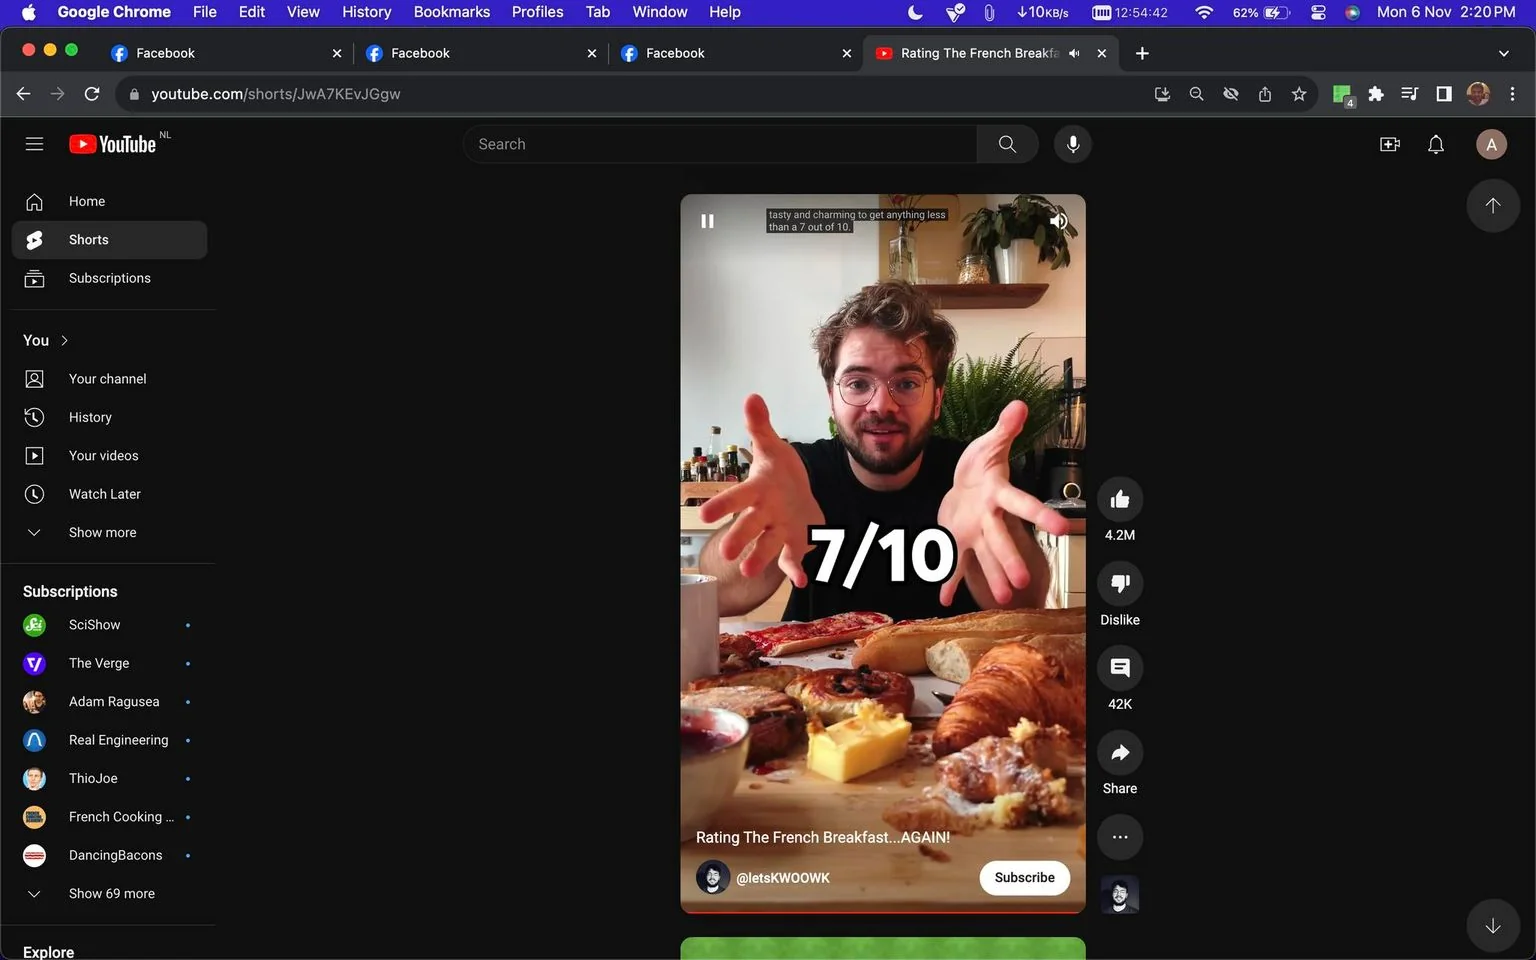Viewport: 1536px width, 960px height.
Task: Mute the short's volume
Action: click(x=1058, y=221)
